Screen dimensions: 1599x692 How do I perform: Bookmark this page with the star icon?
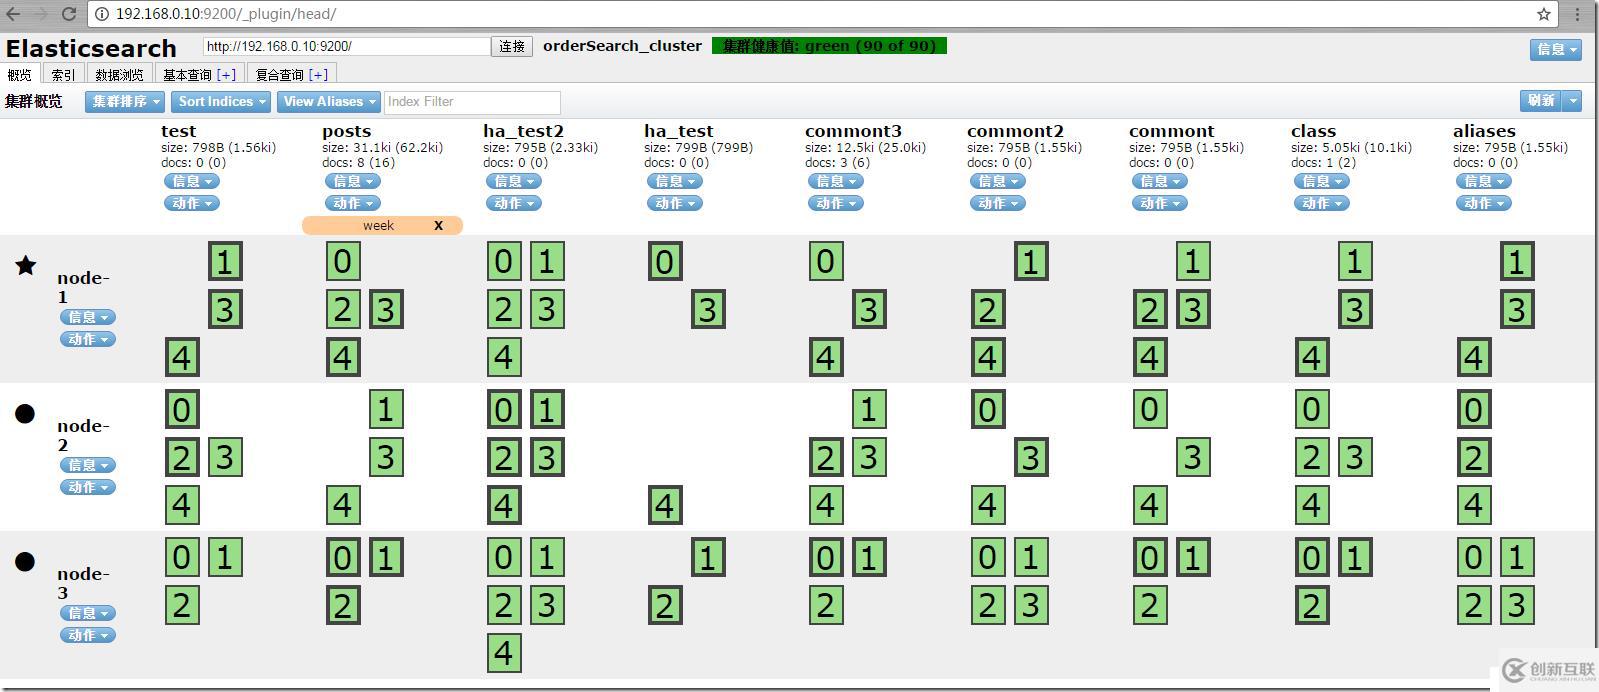(1544, 14)
